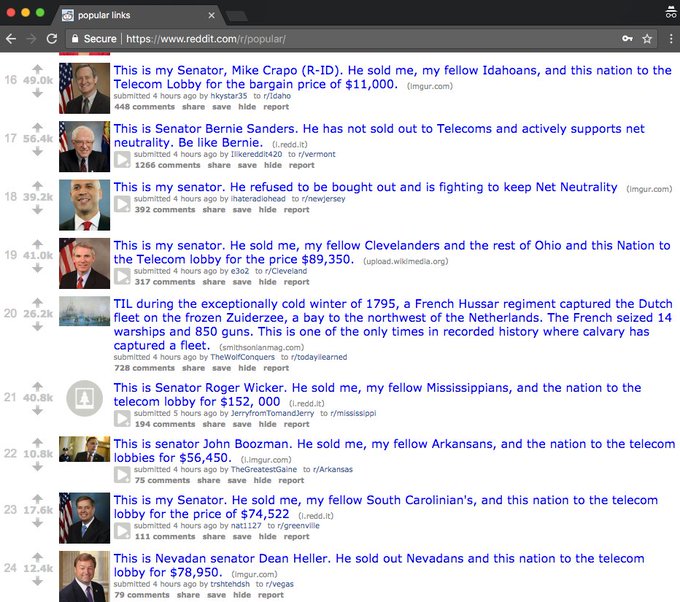680x602 pixels.
Task: View the secure lock site info
Action: 94,39
